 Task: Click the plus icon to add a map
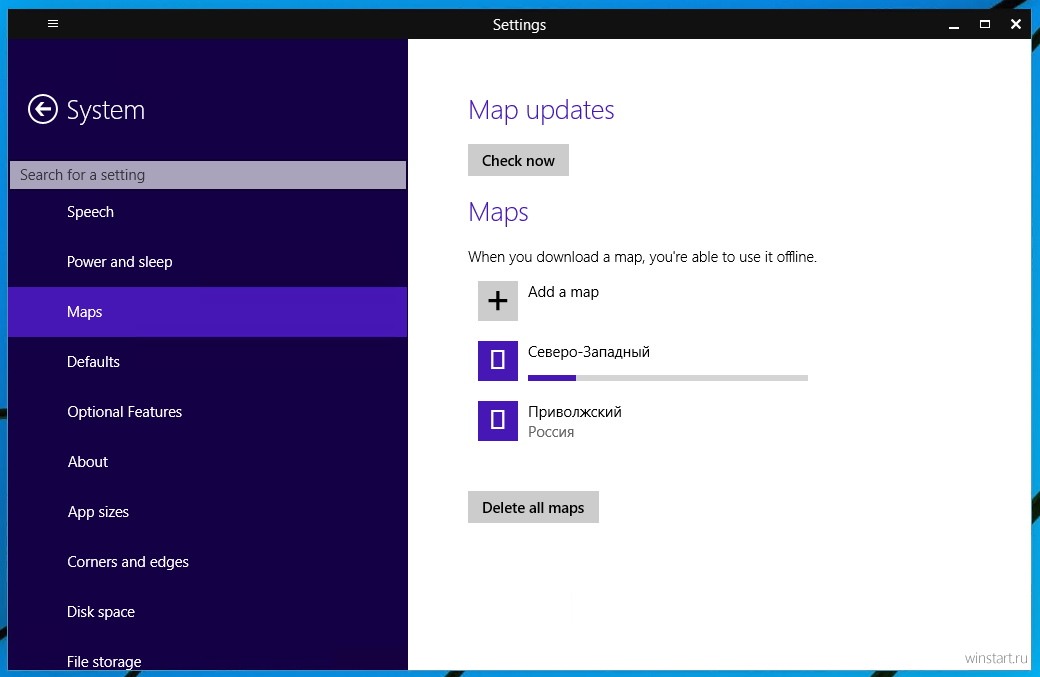pos(497,301)
